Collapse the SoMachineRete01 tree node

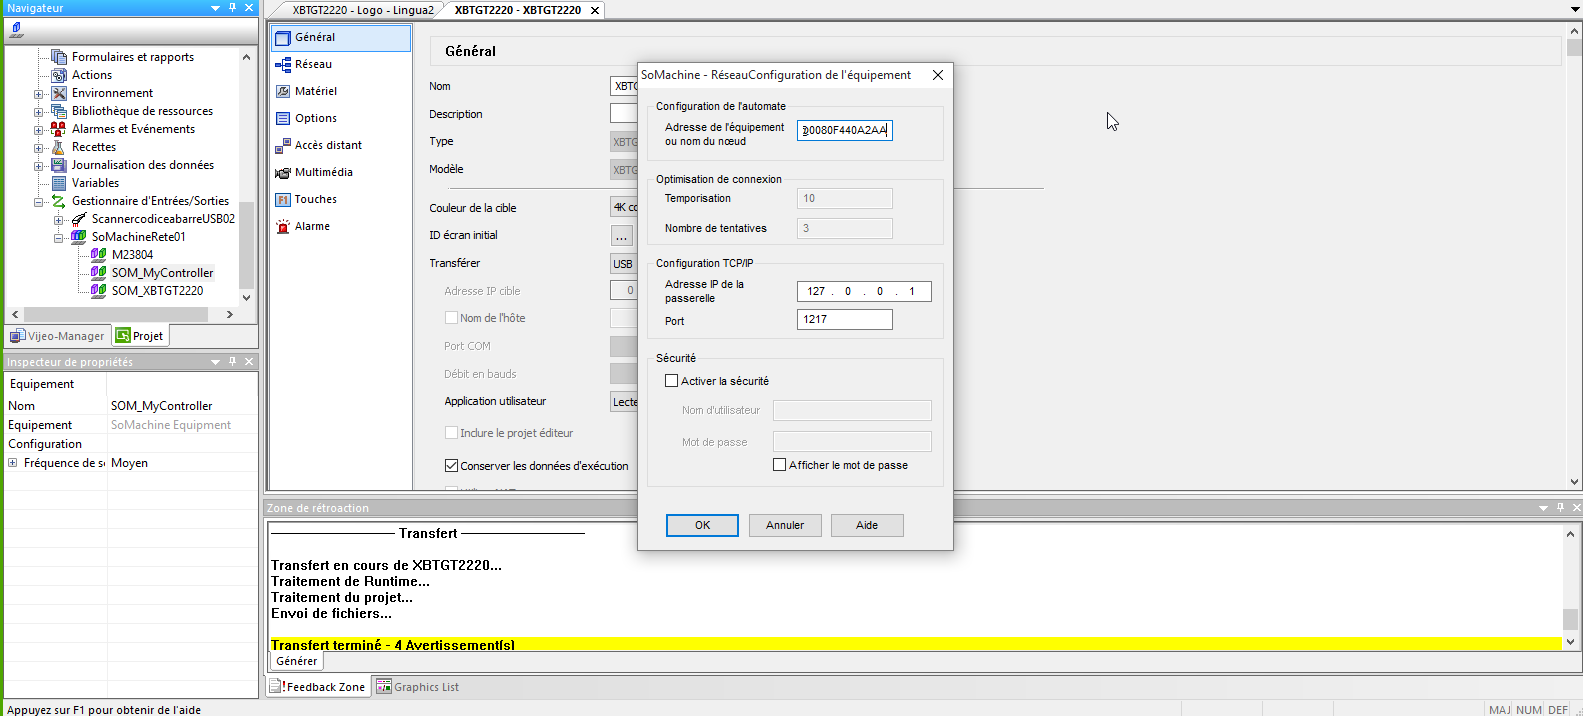coord(58,238)
